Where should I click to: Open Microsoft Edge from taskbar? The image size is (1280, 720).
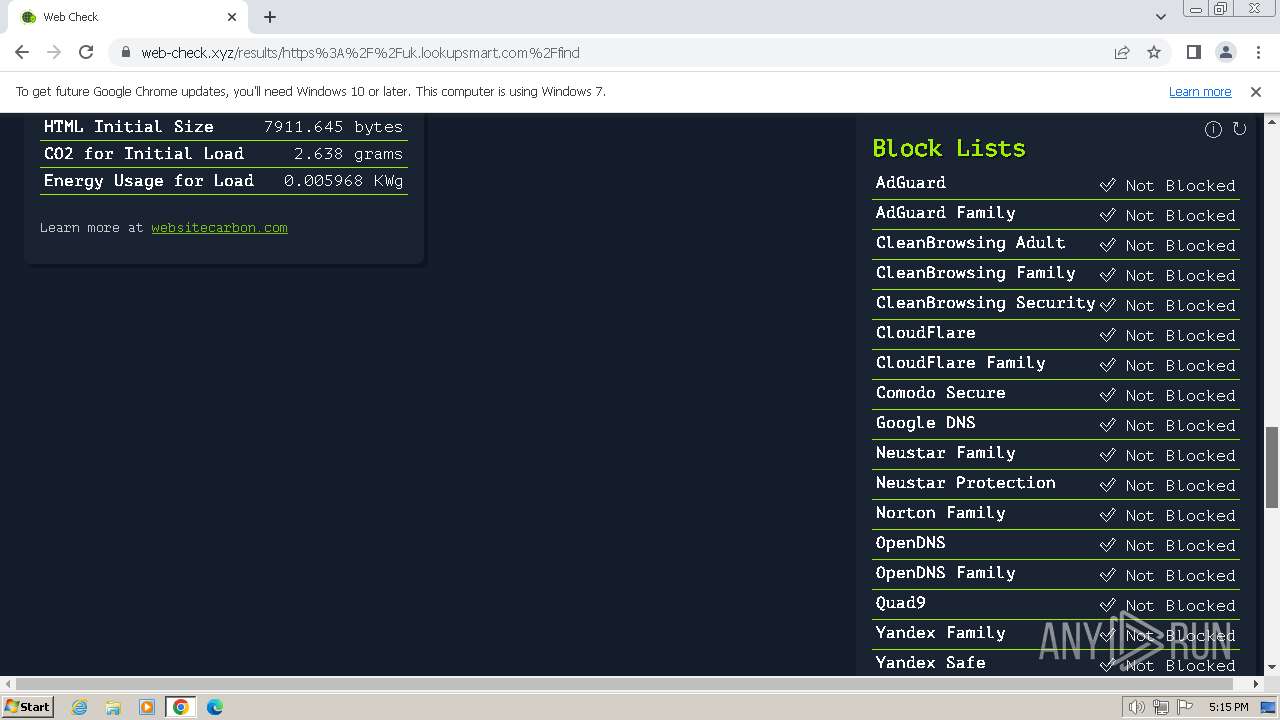tap(215, 707)
